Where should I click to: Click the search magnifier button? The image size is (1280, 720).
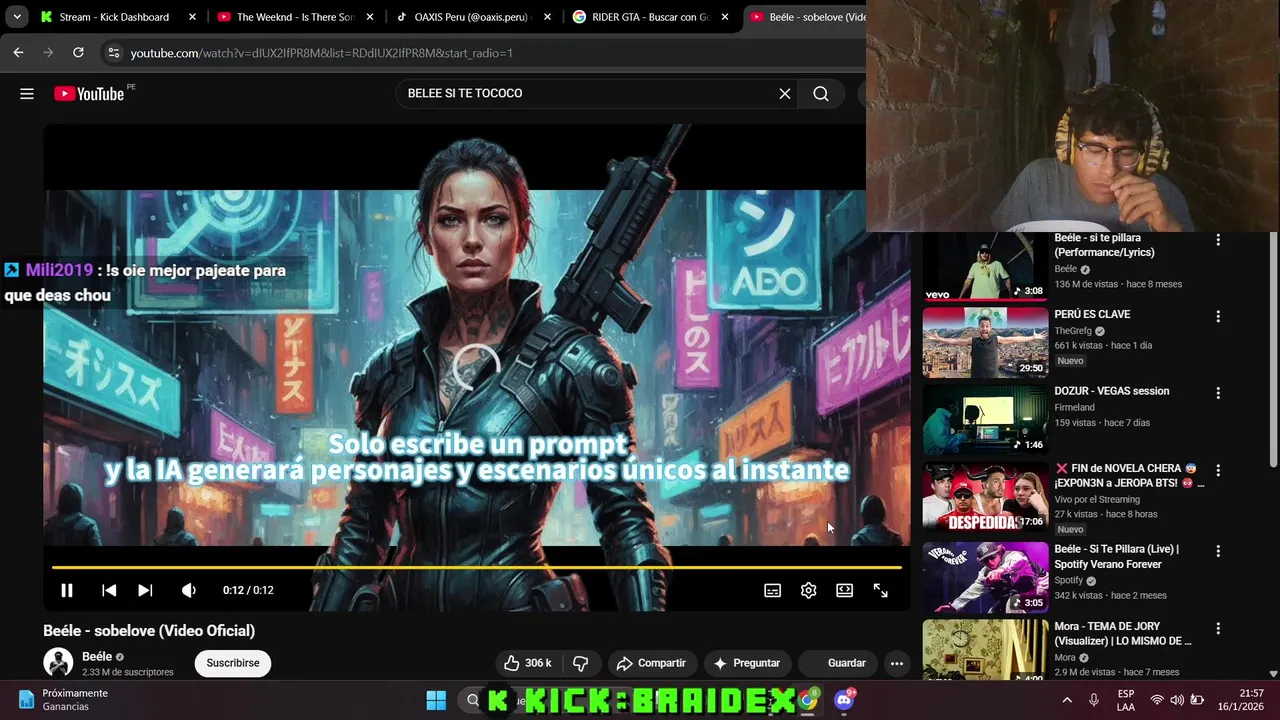pos(821,94)
